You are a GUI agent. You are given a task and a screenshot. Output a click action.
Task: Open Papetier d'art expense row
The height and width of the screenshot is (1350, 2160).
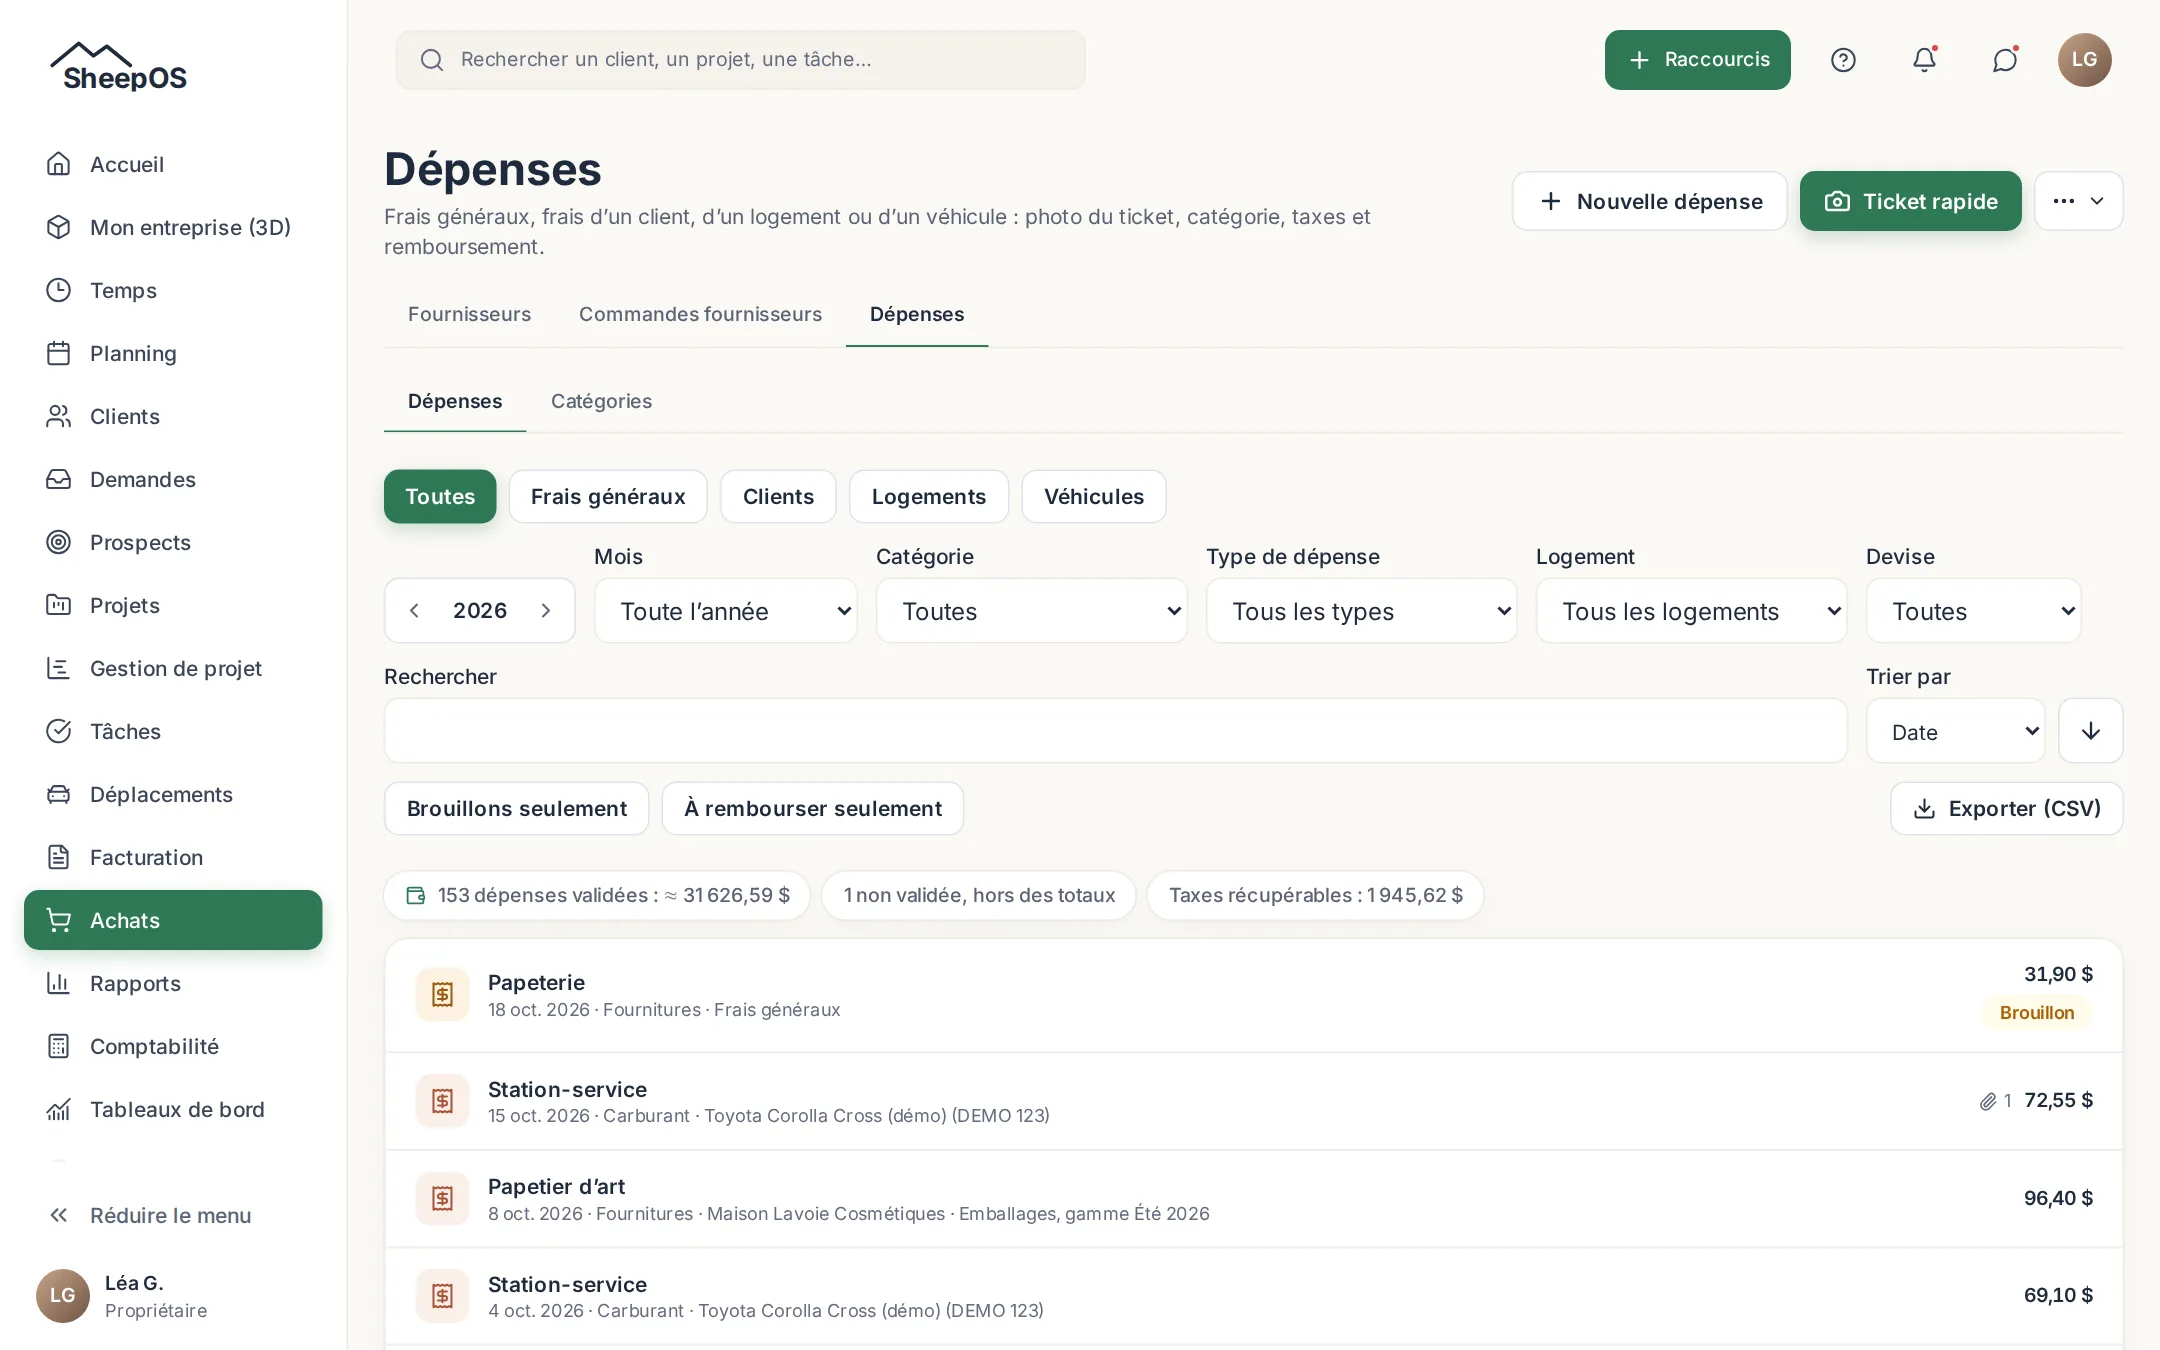point(1254,1198)
